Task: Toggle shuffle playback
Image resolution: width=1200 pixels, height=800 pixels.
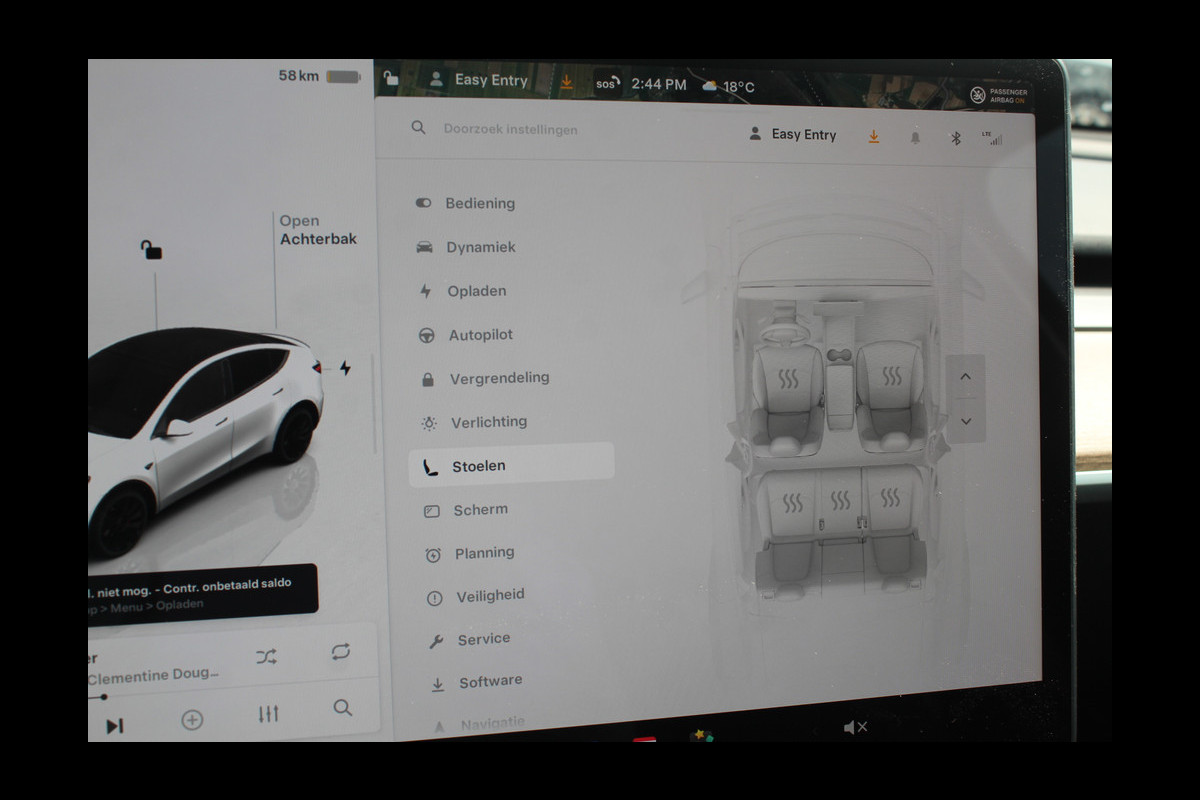Action: [x=266, y=656]
